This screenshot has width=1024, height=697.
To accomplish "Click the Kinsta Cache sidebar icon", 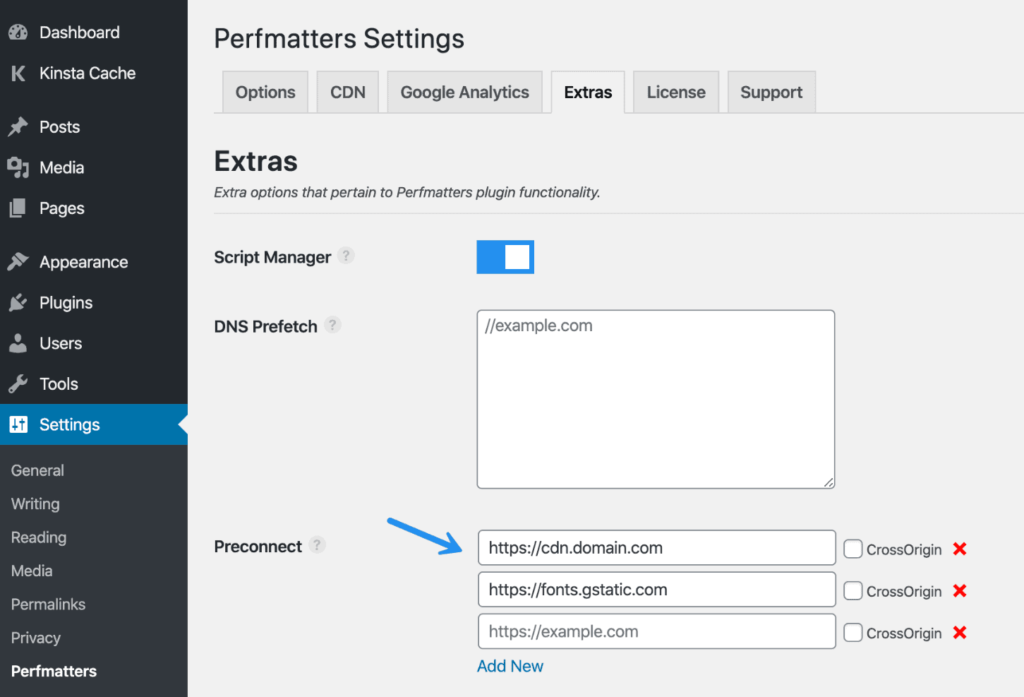I will (17, 73).
